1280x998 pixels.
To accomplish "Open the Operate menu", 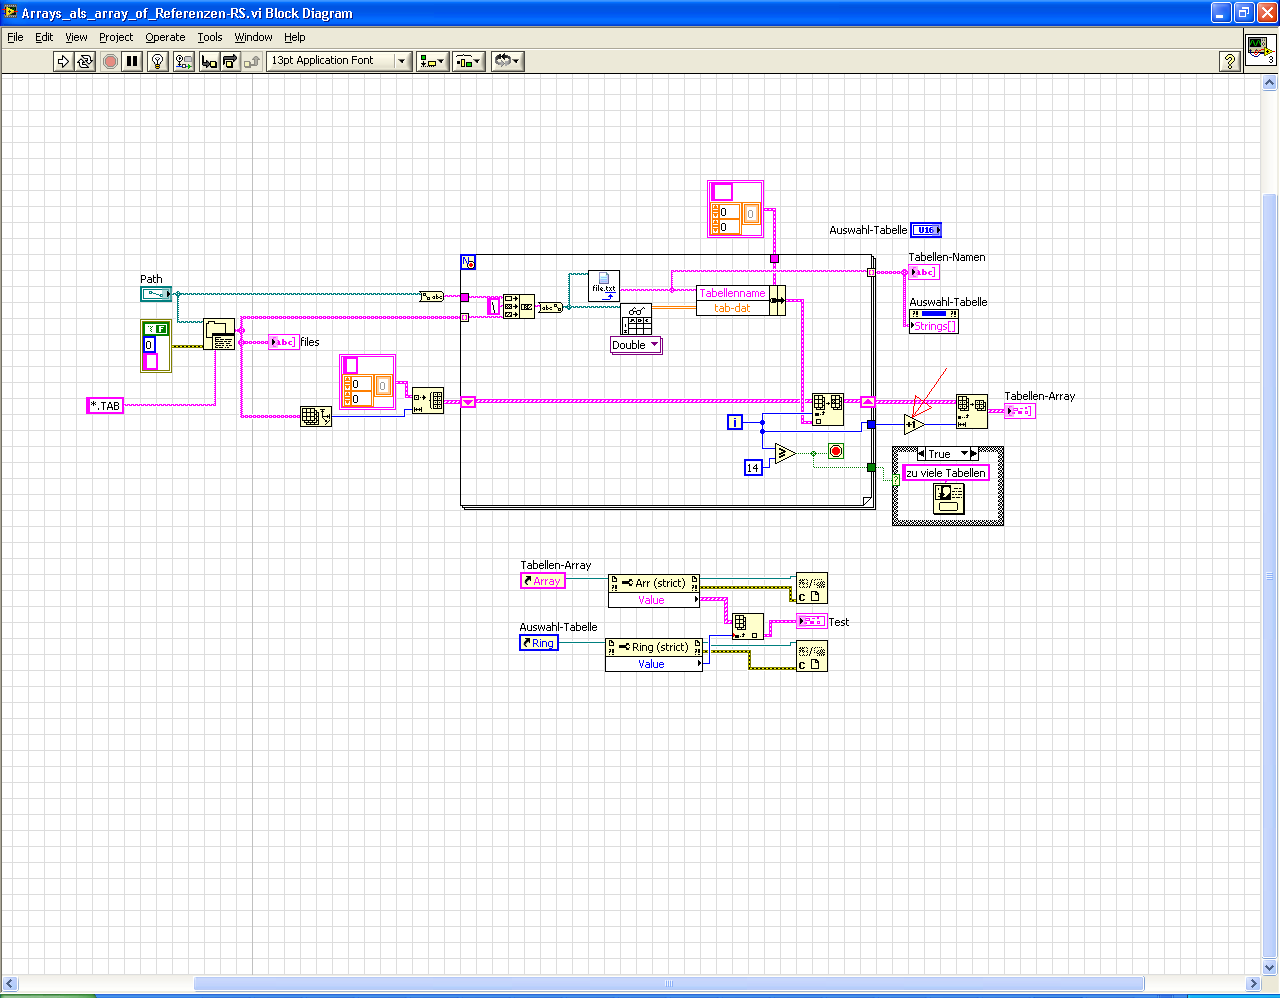I will click(x=165, y=37).
